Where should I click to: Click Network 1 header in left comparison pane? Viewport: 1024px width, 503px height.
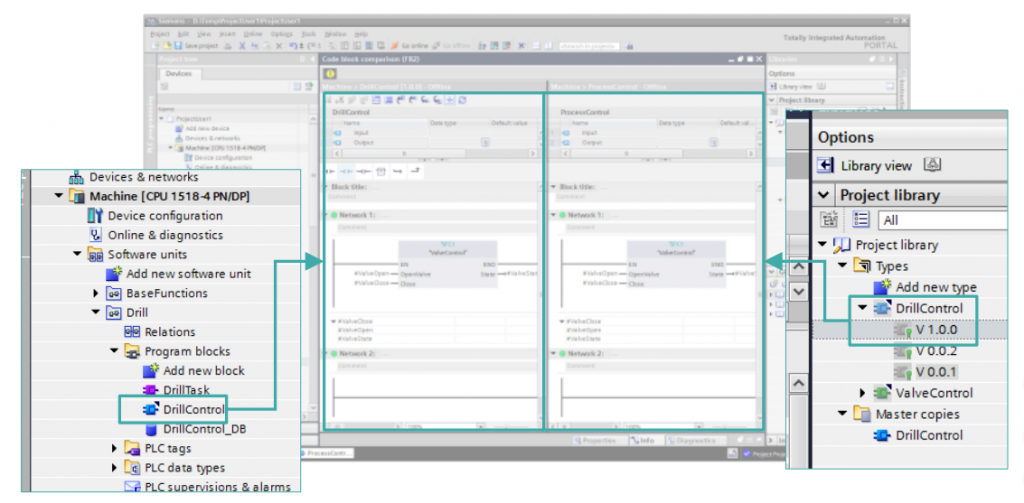(431, 215)
